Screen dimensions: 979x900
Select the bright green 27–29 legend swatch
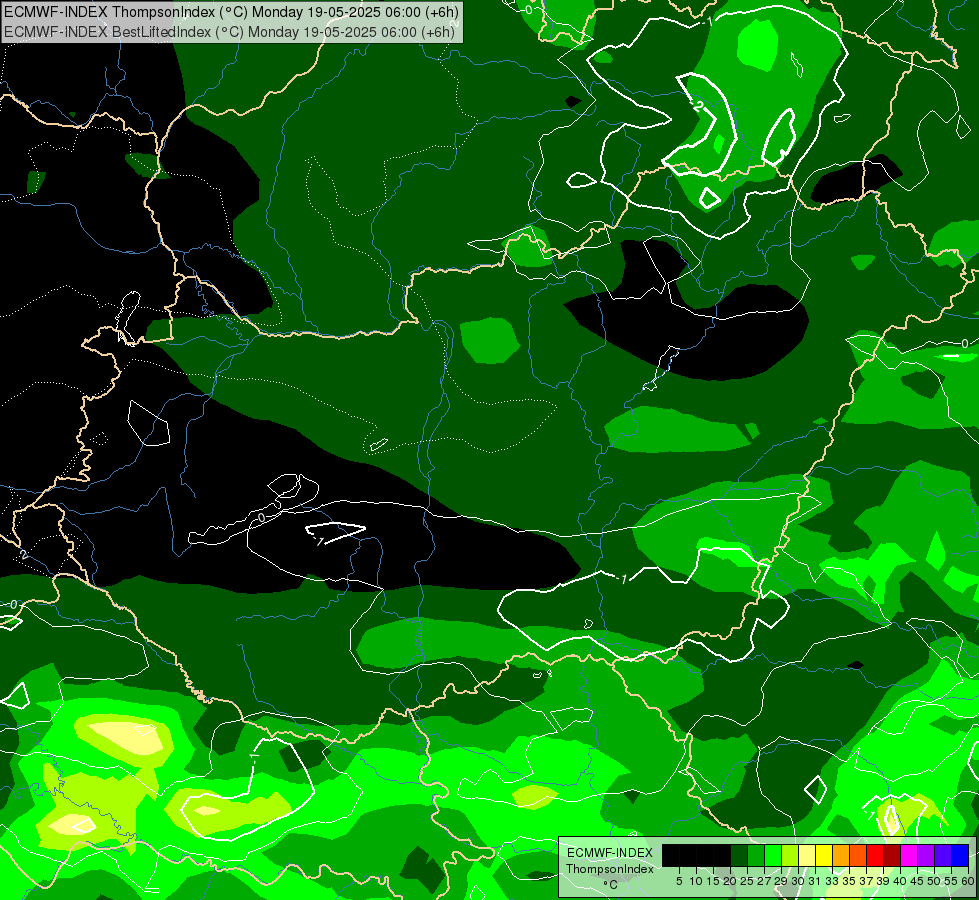[x=773, y=855]
